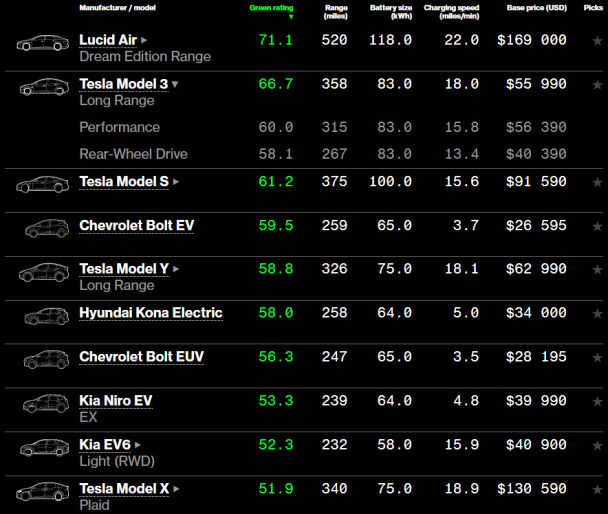
Task: Collapse the Tesla Model 3 variants list
Action: 175,85
